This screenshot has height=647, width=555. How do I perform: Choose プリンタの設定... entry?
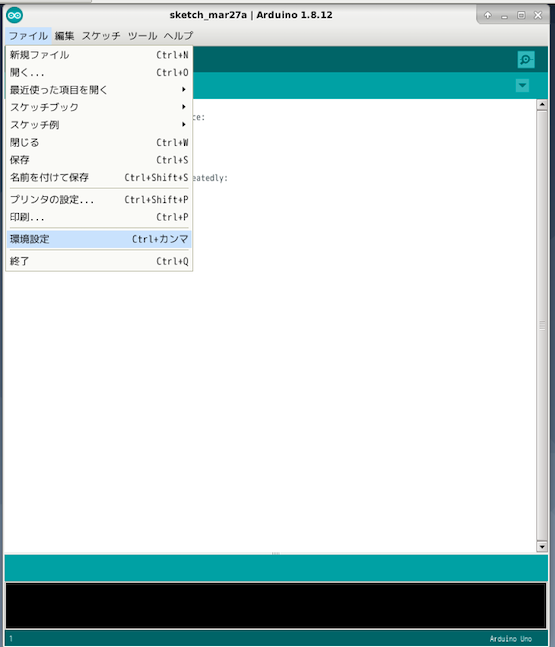(99, 200)
